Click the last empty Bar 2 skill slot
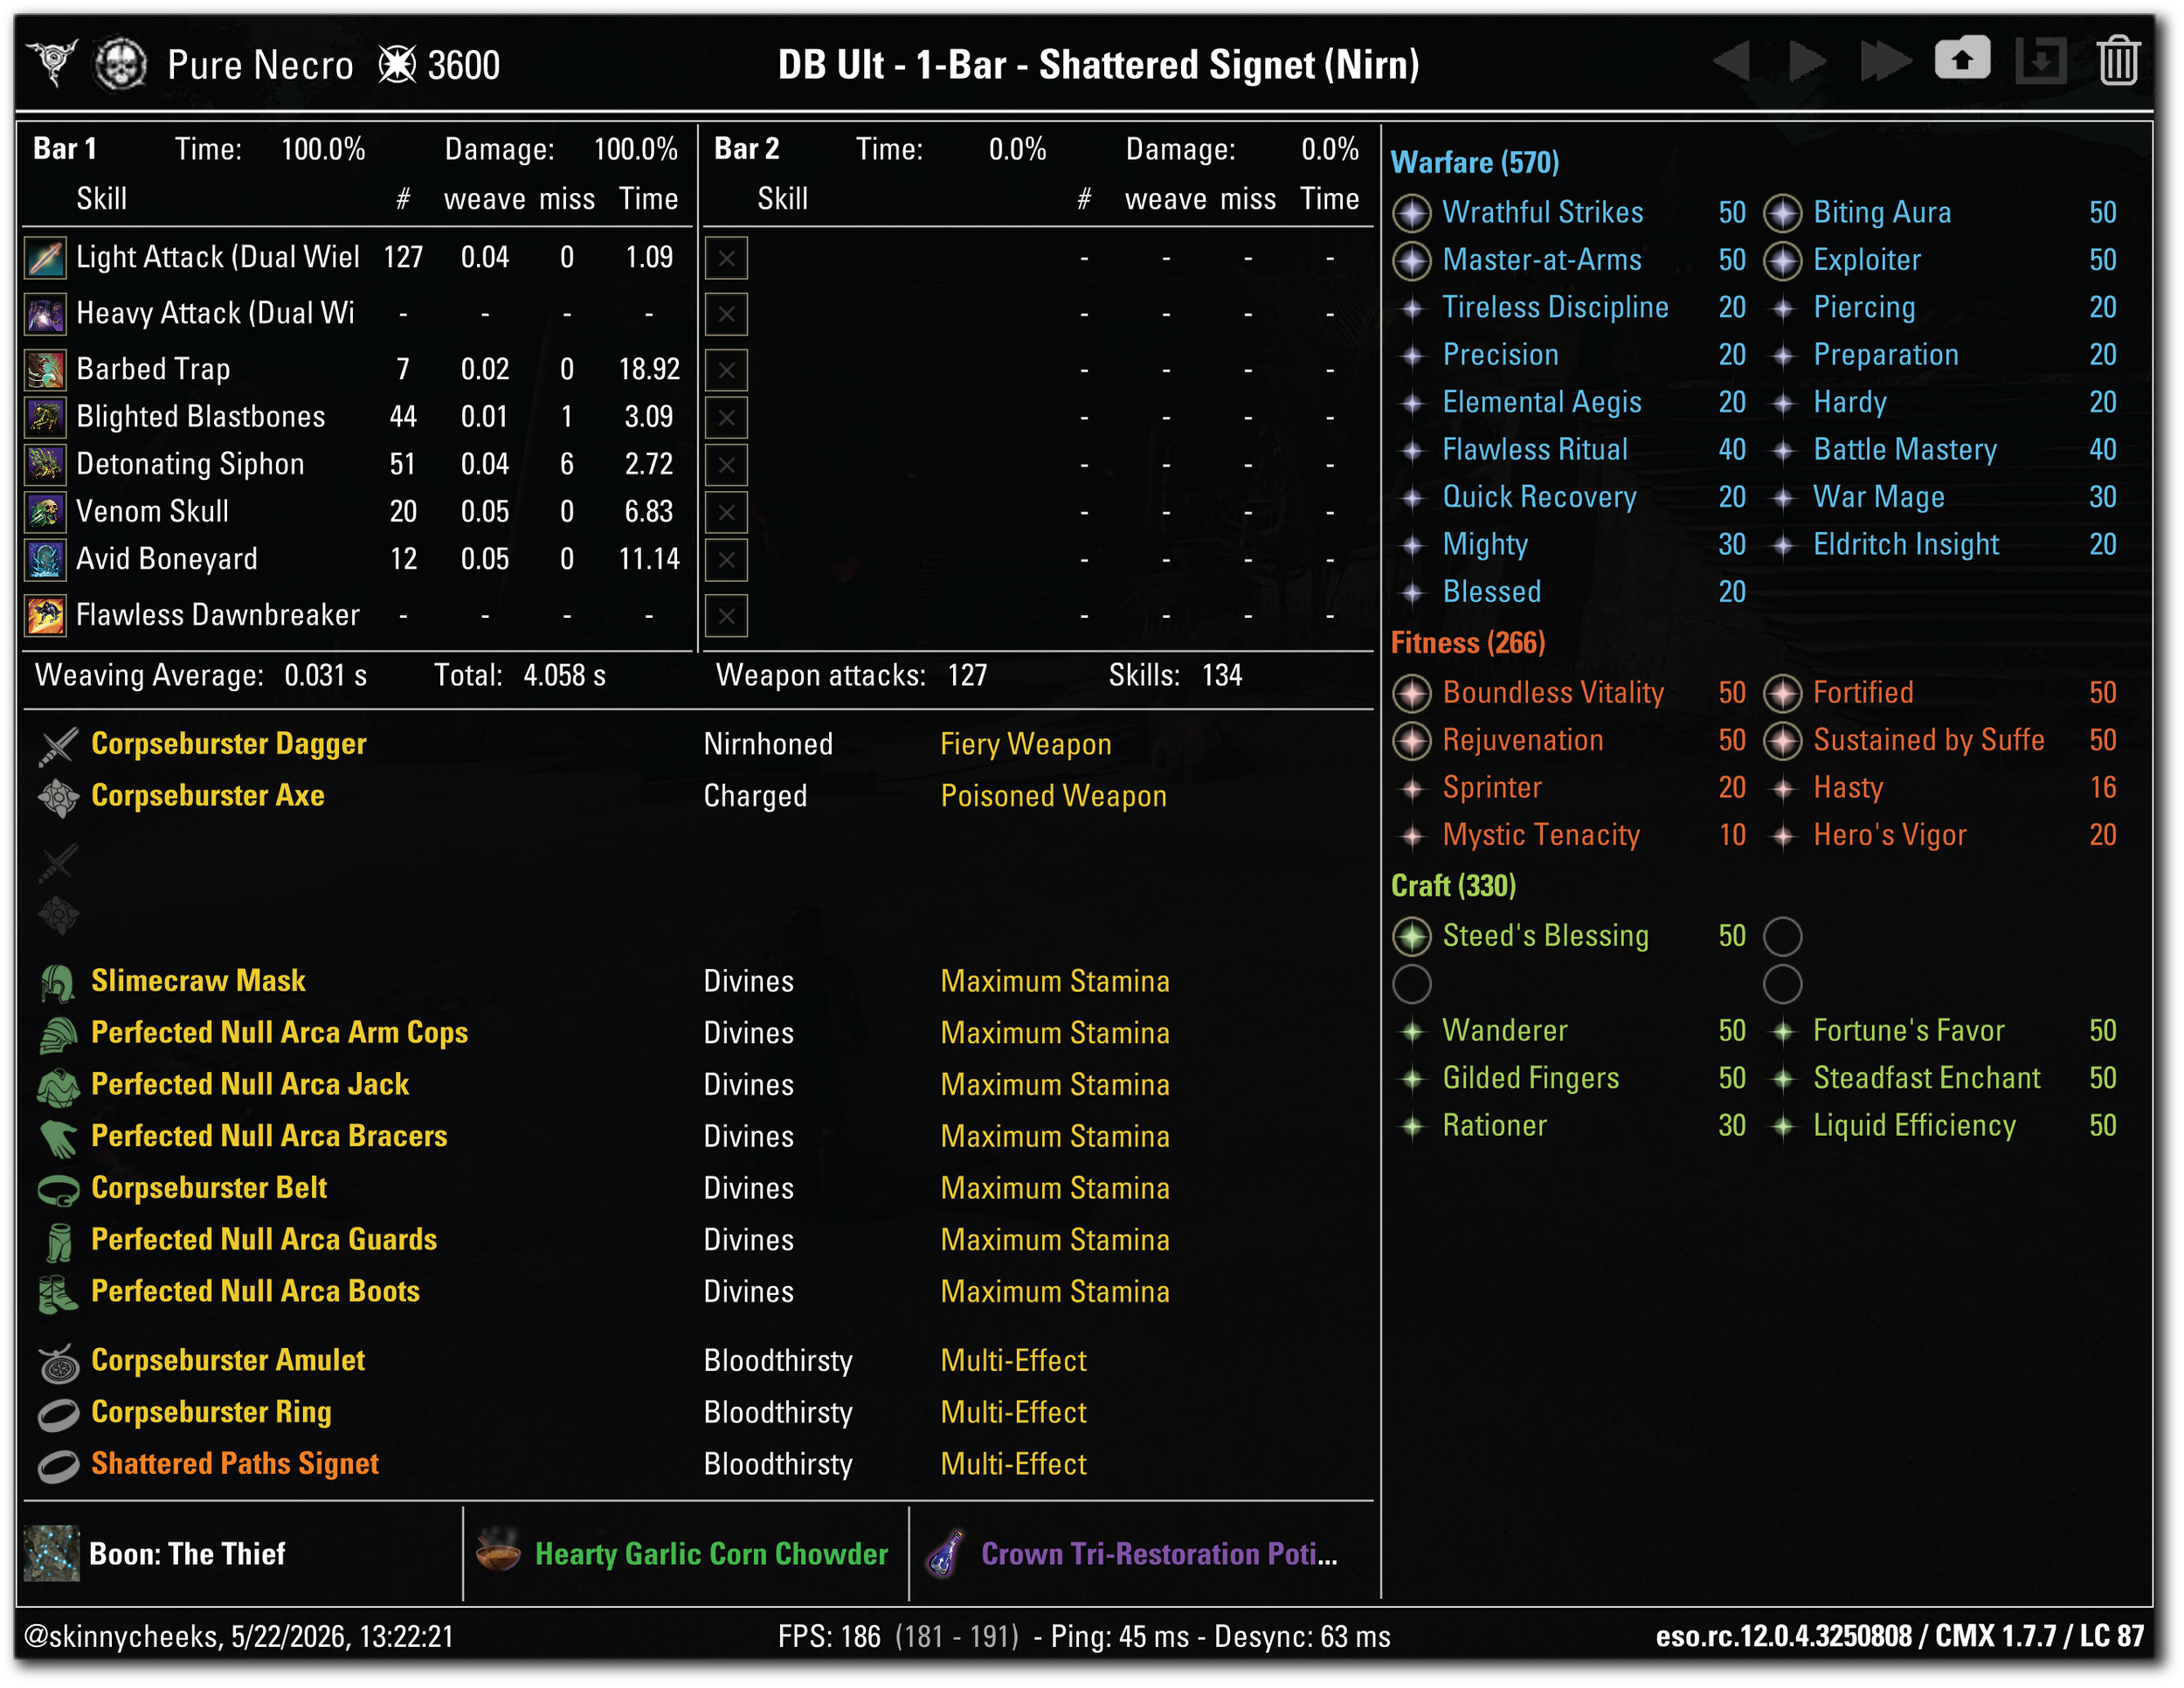The height and width of the screenshot is (1688, 2184). pyautogui.click(x=726, y=615)
